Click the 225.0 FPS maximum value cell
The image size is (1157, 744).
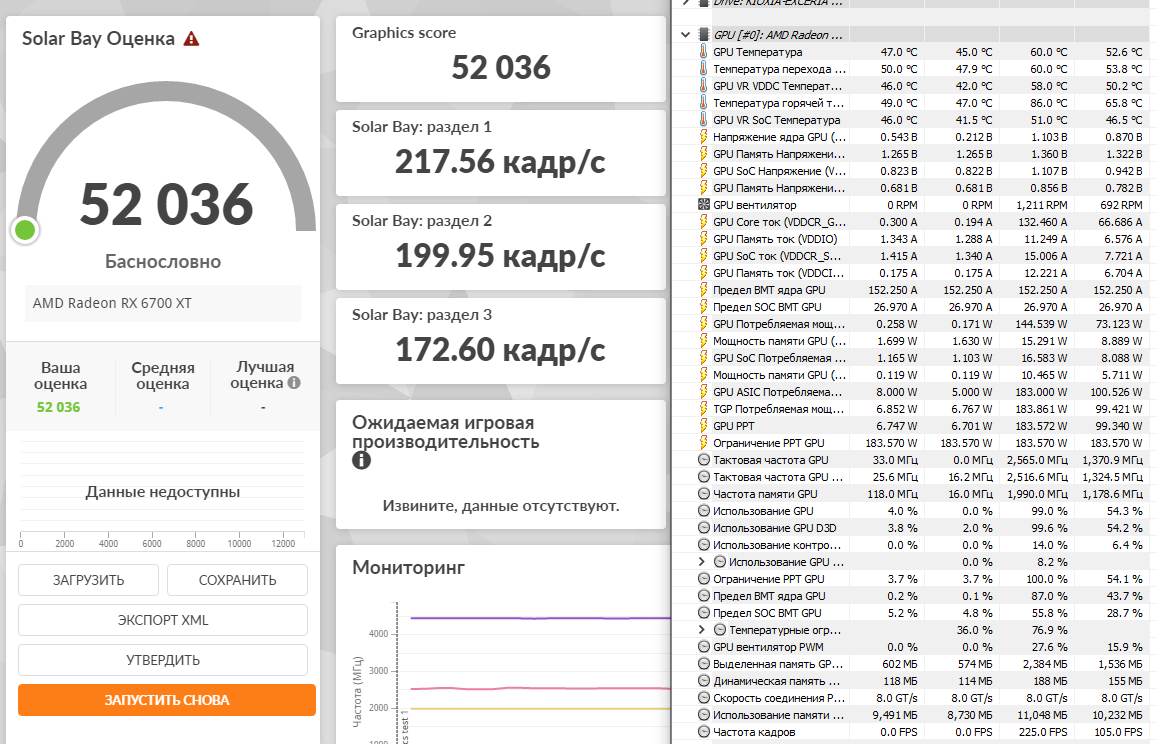pos(1043,731)
